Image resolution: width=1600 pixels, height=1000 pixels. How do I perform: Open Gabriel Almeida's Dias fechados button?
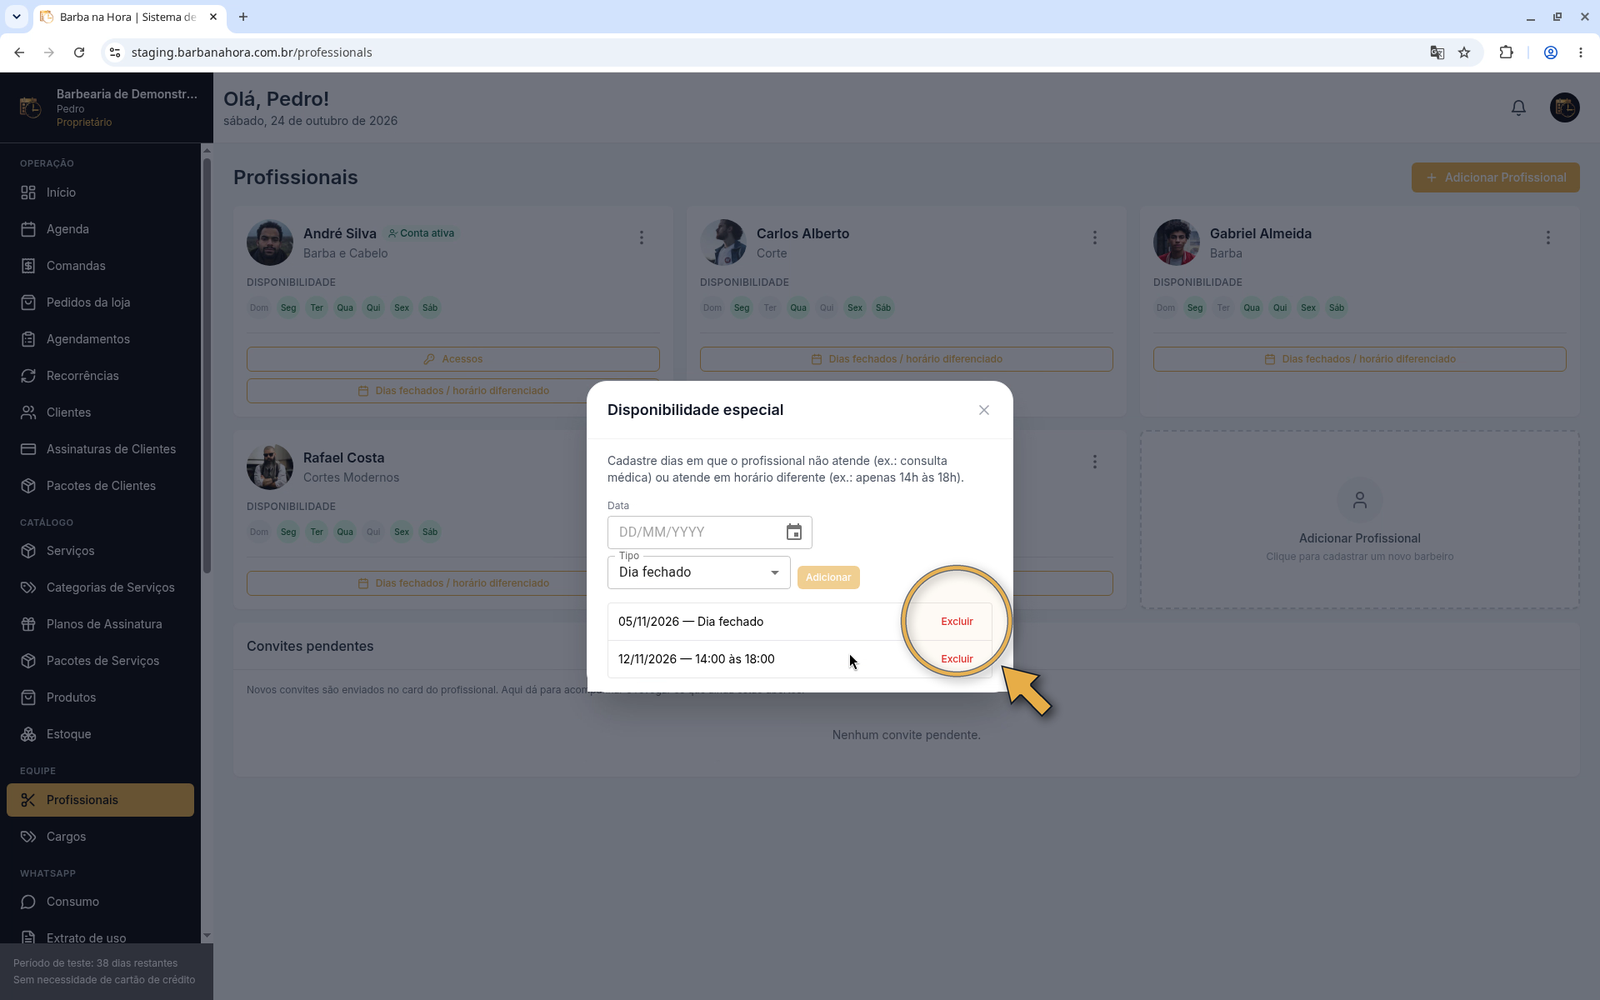[1360, 359]
